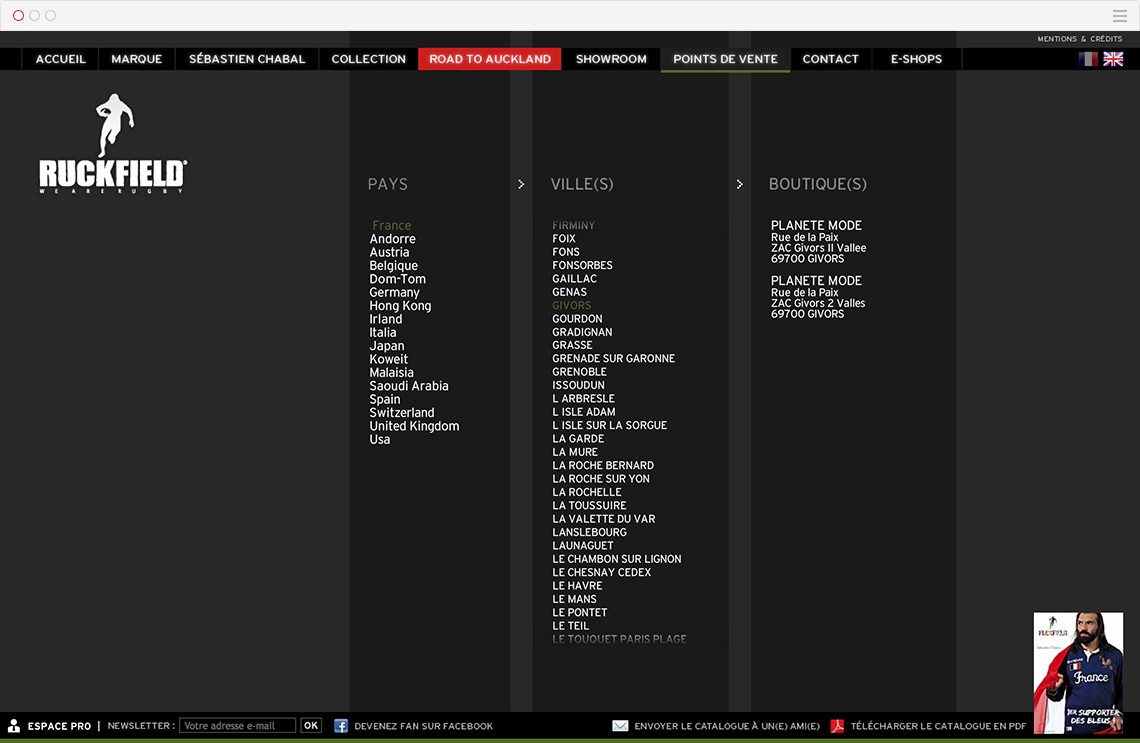The image size is (1140, 743).
Task: Select France in the country list
Action: (x=391, y=225)
